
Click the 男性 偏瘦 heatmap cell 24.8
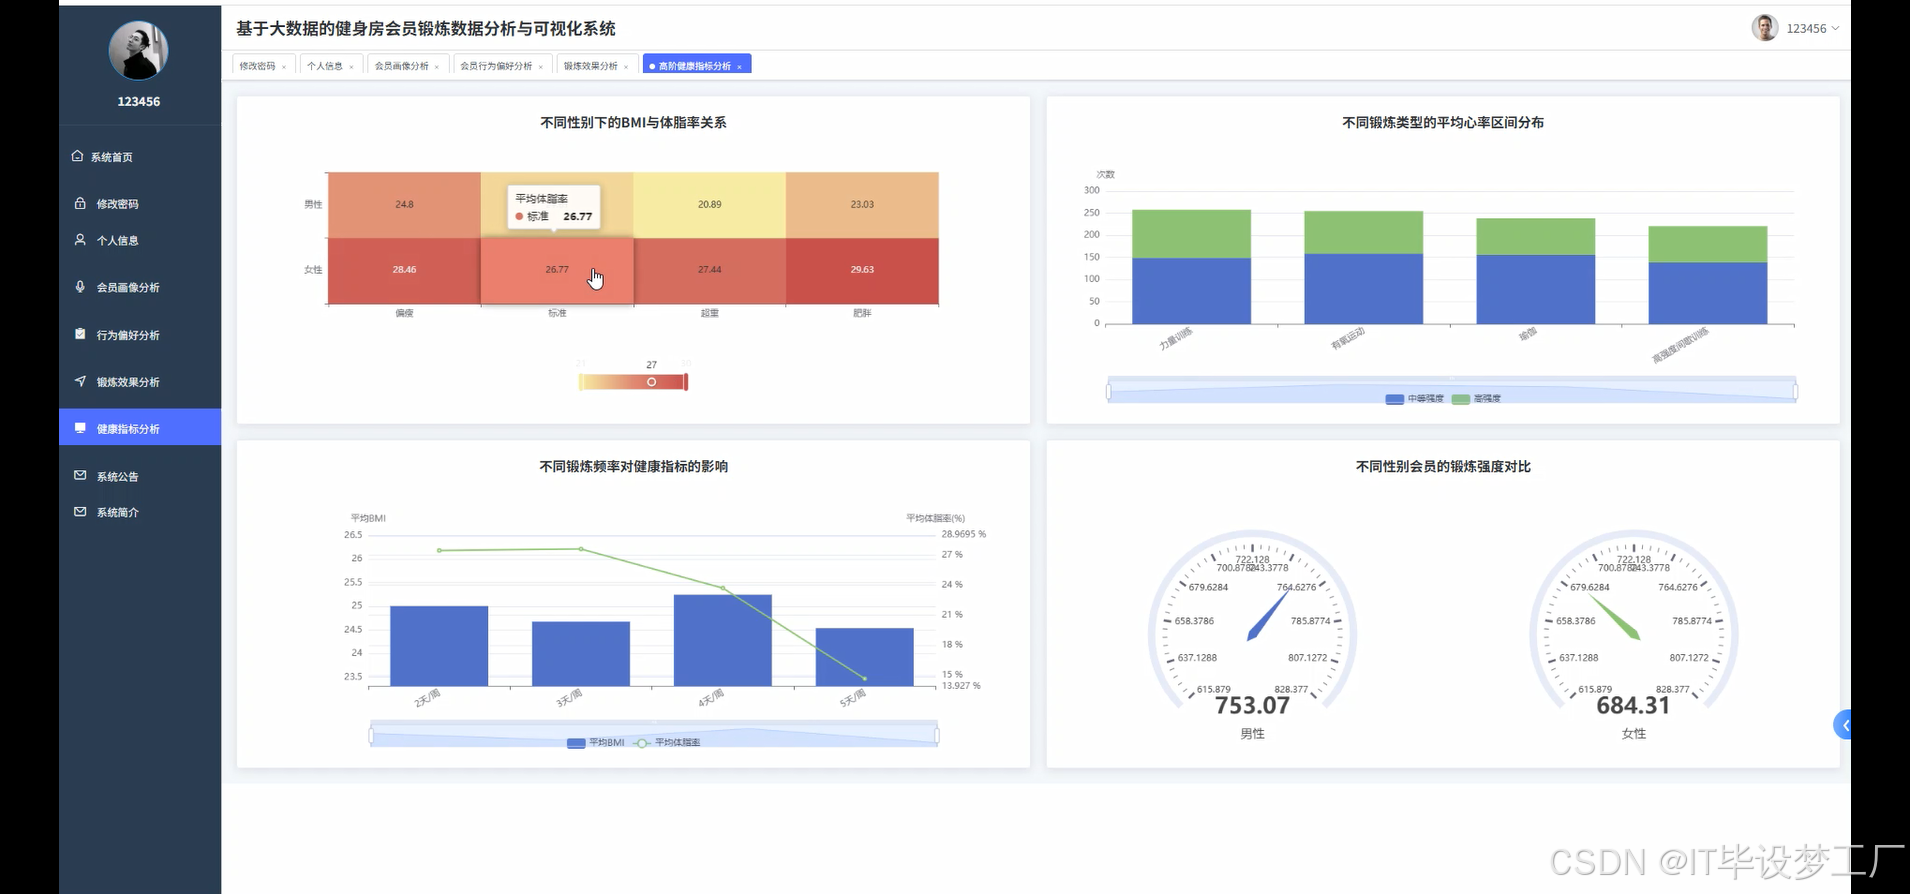tap(404, 204)
